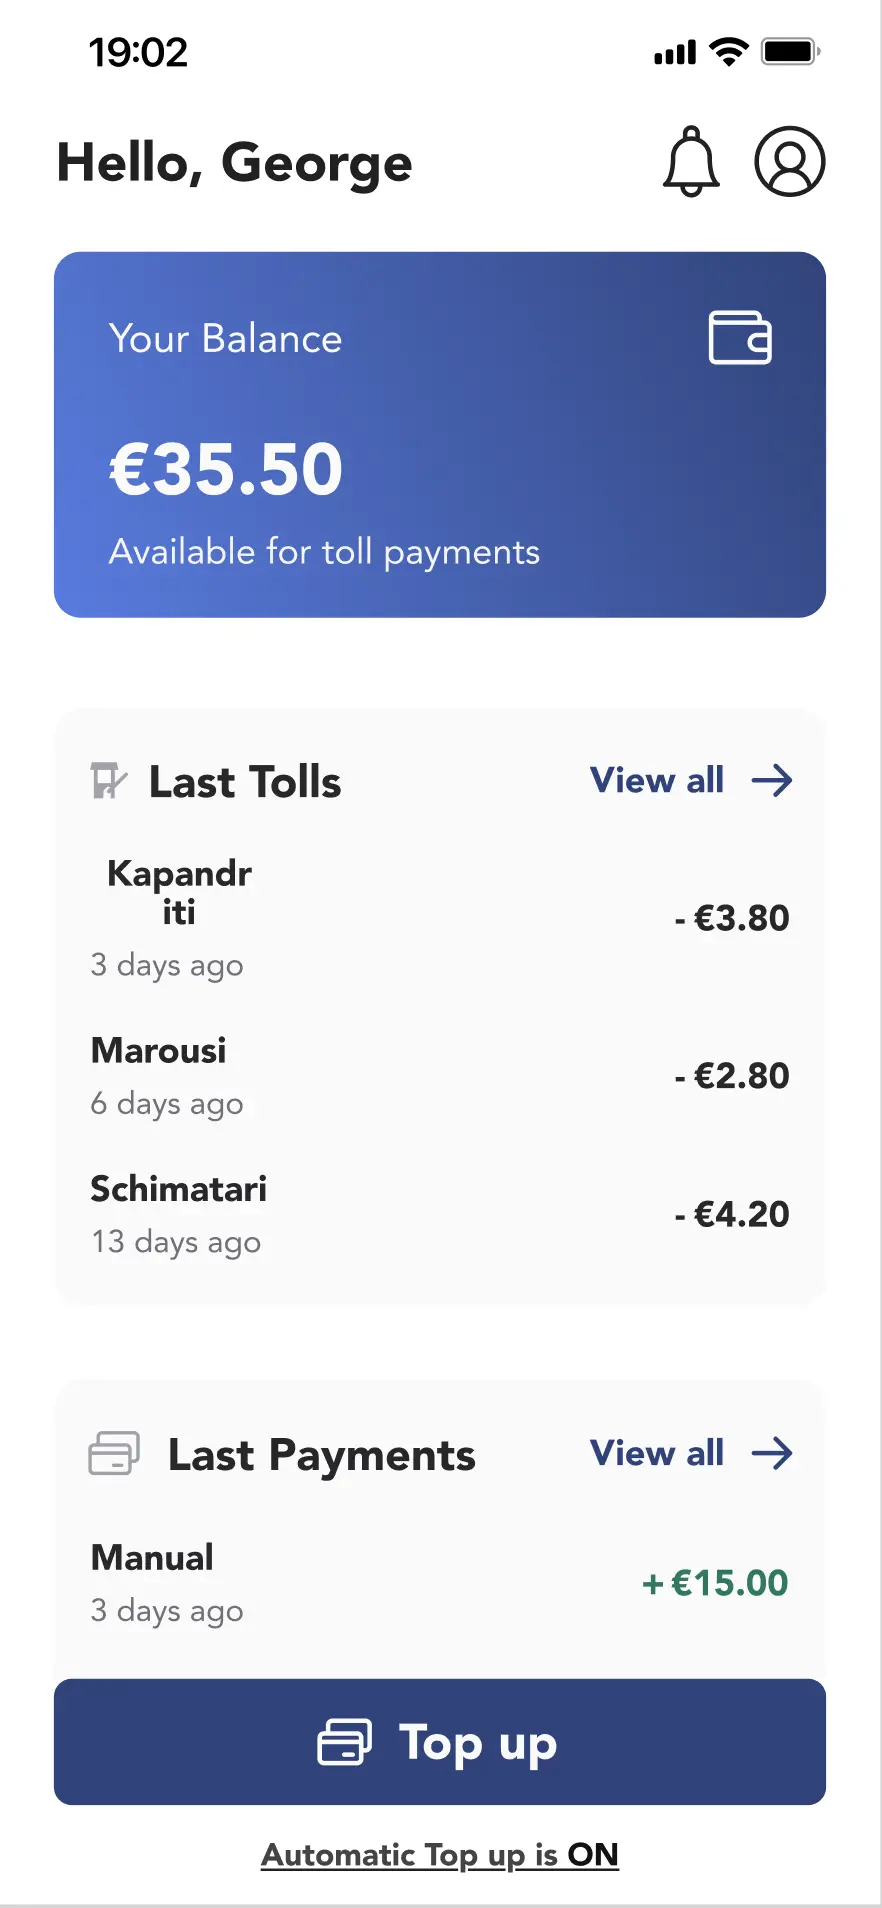Image resolution: width=882 pixels, height=1908 pixels.
Task: Tap the €35.50 balance amount
Action: click(x=226, y=469)
